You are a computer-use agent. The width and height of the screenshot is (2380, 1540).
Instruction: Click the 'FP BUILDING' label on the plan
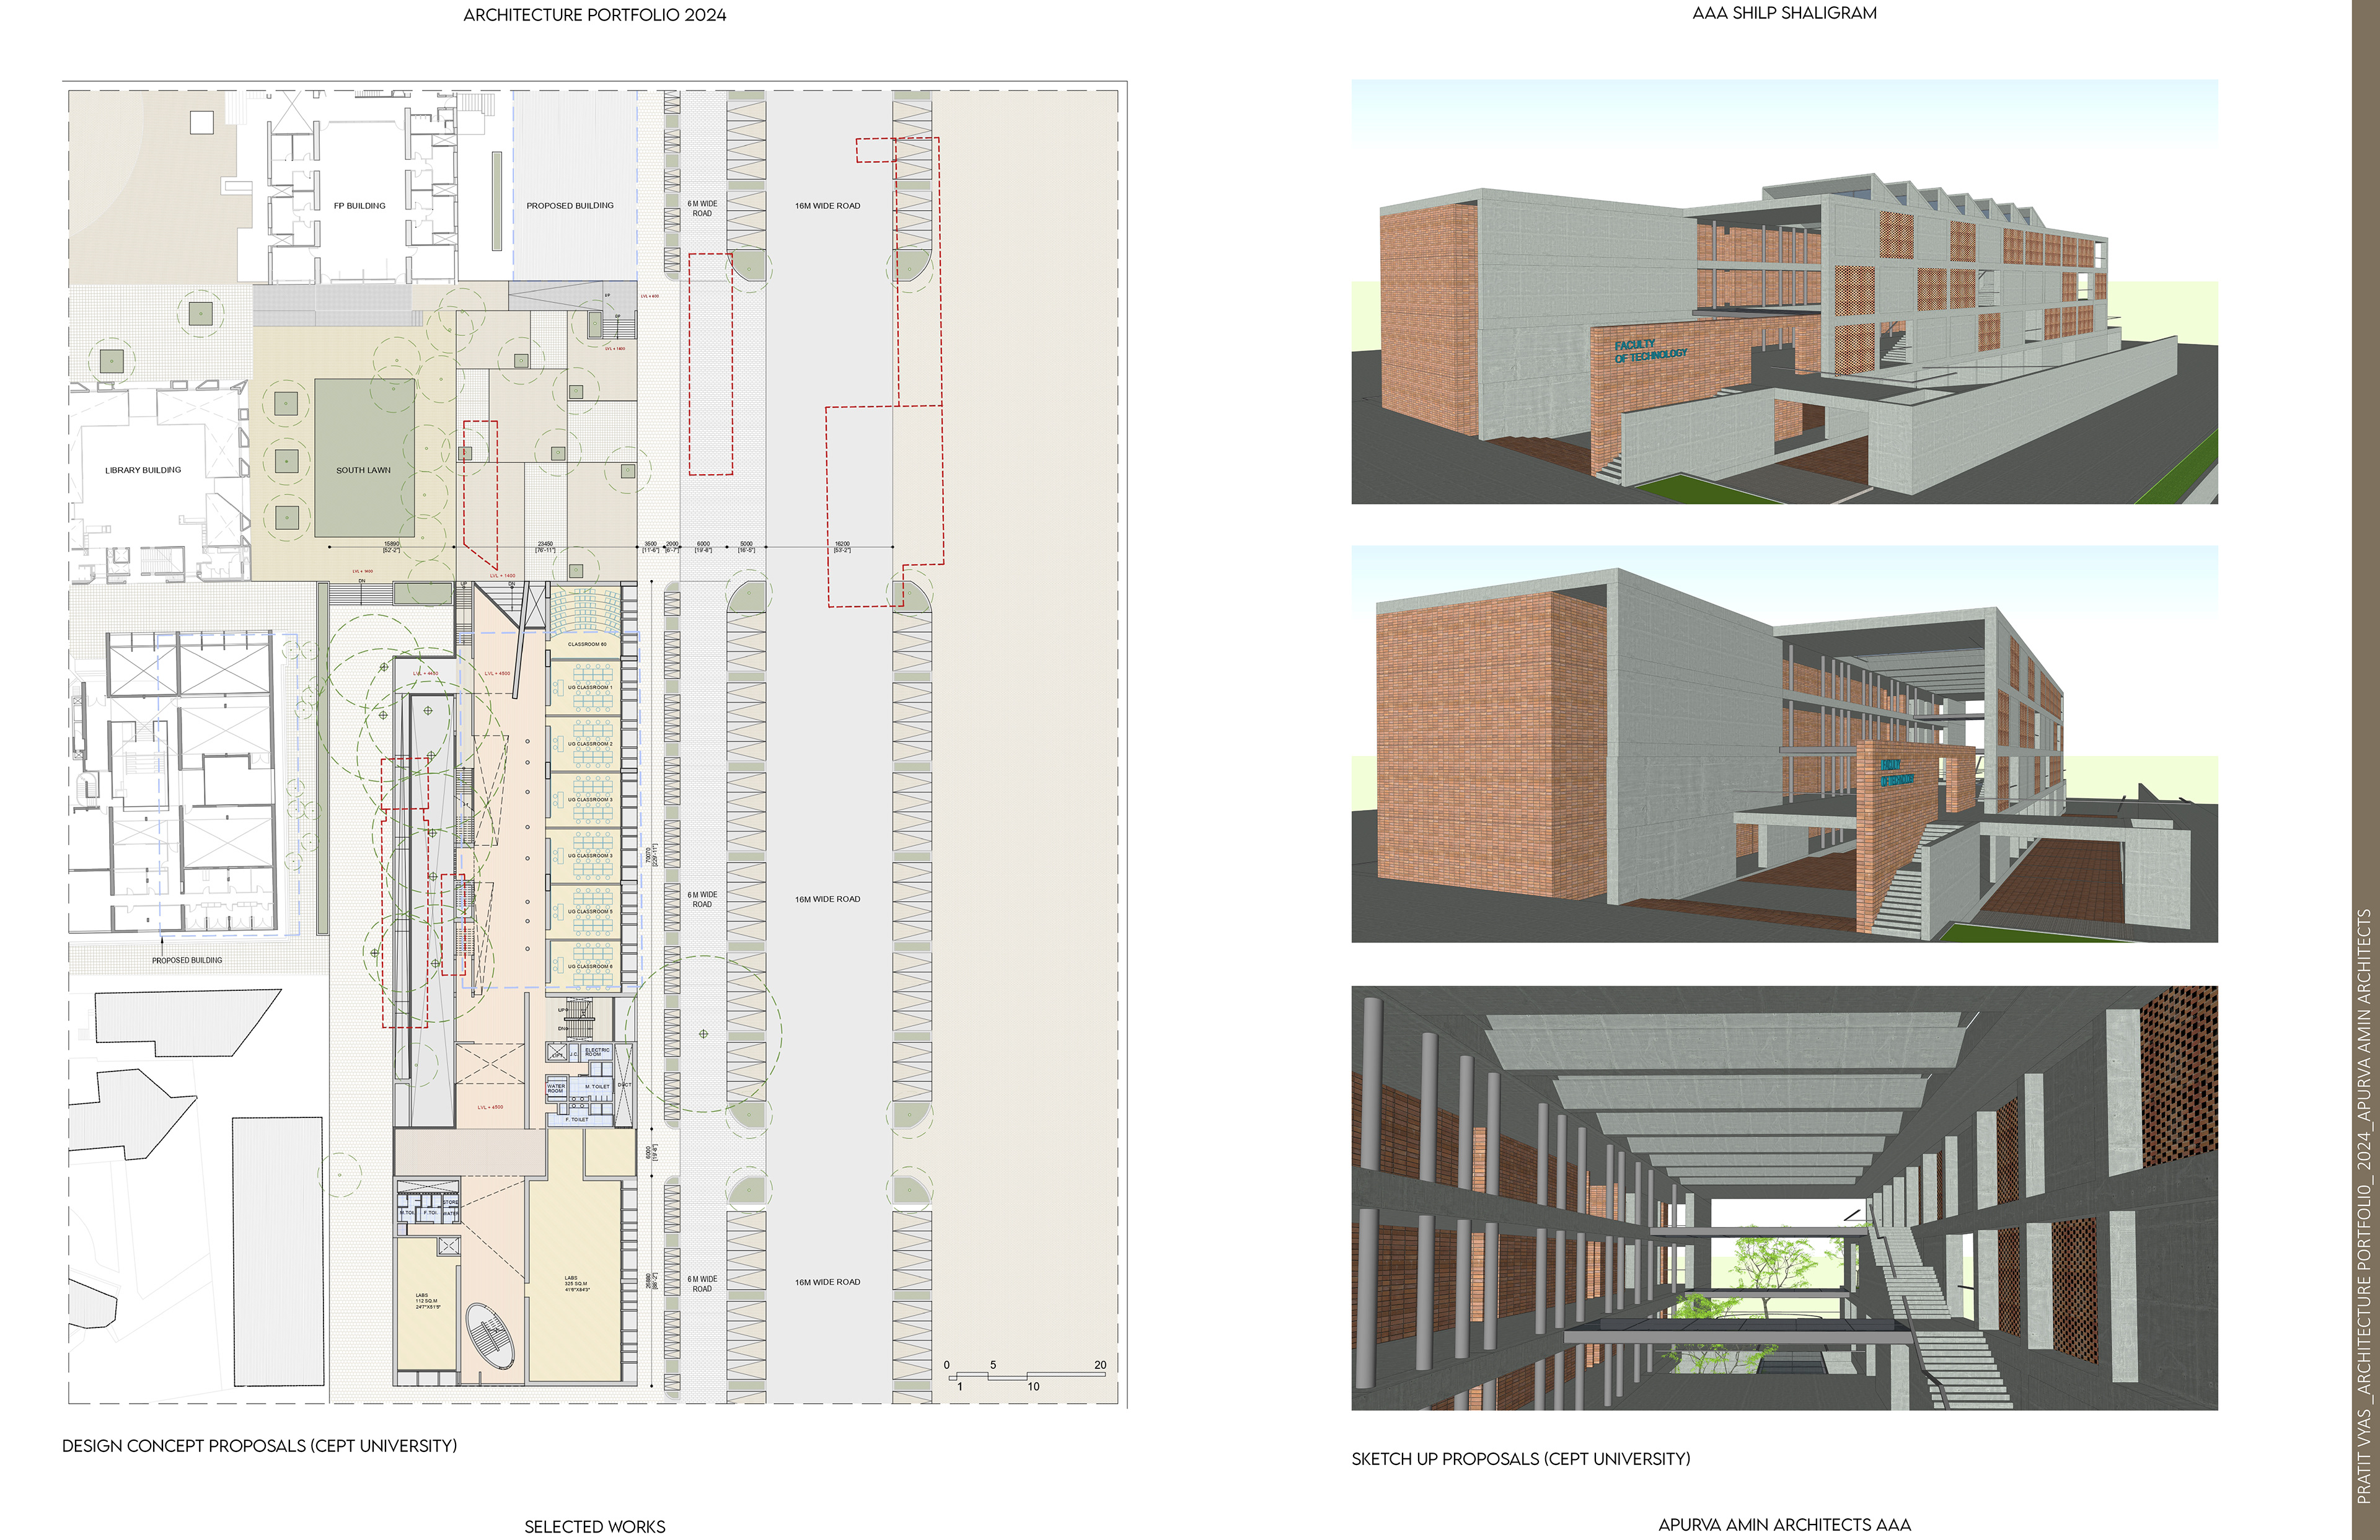click(359, 206)
